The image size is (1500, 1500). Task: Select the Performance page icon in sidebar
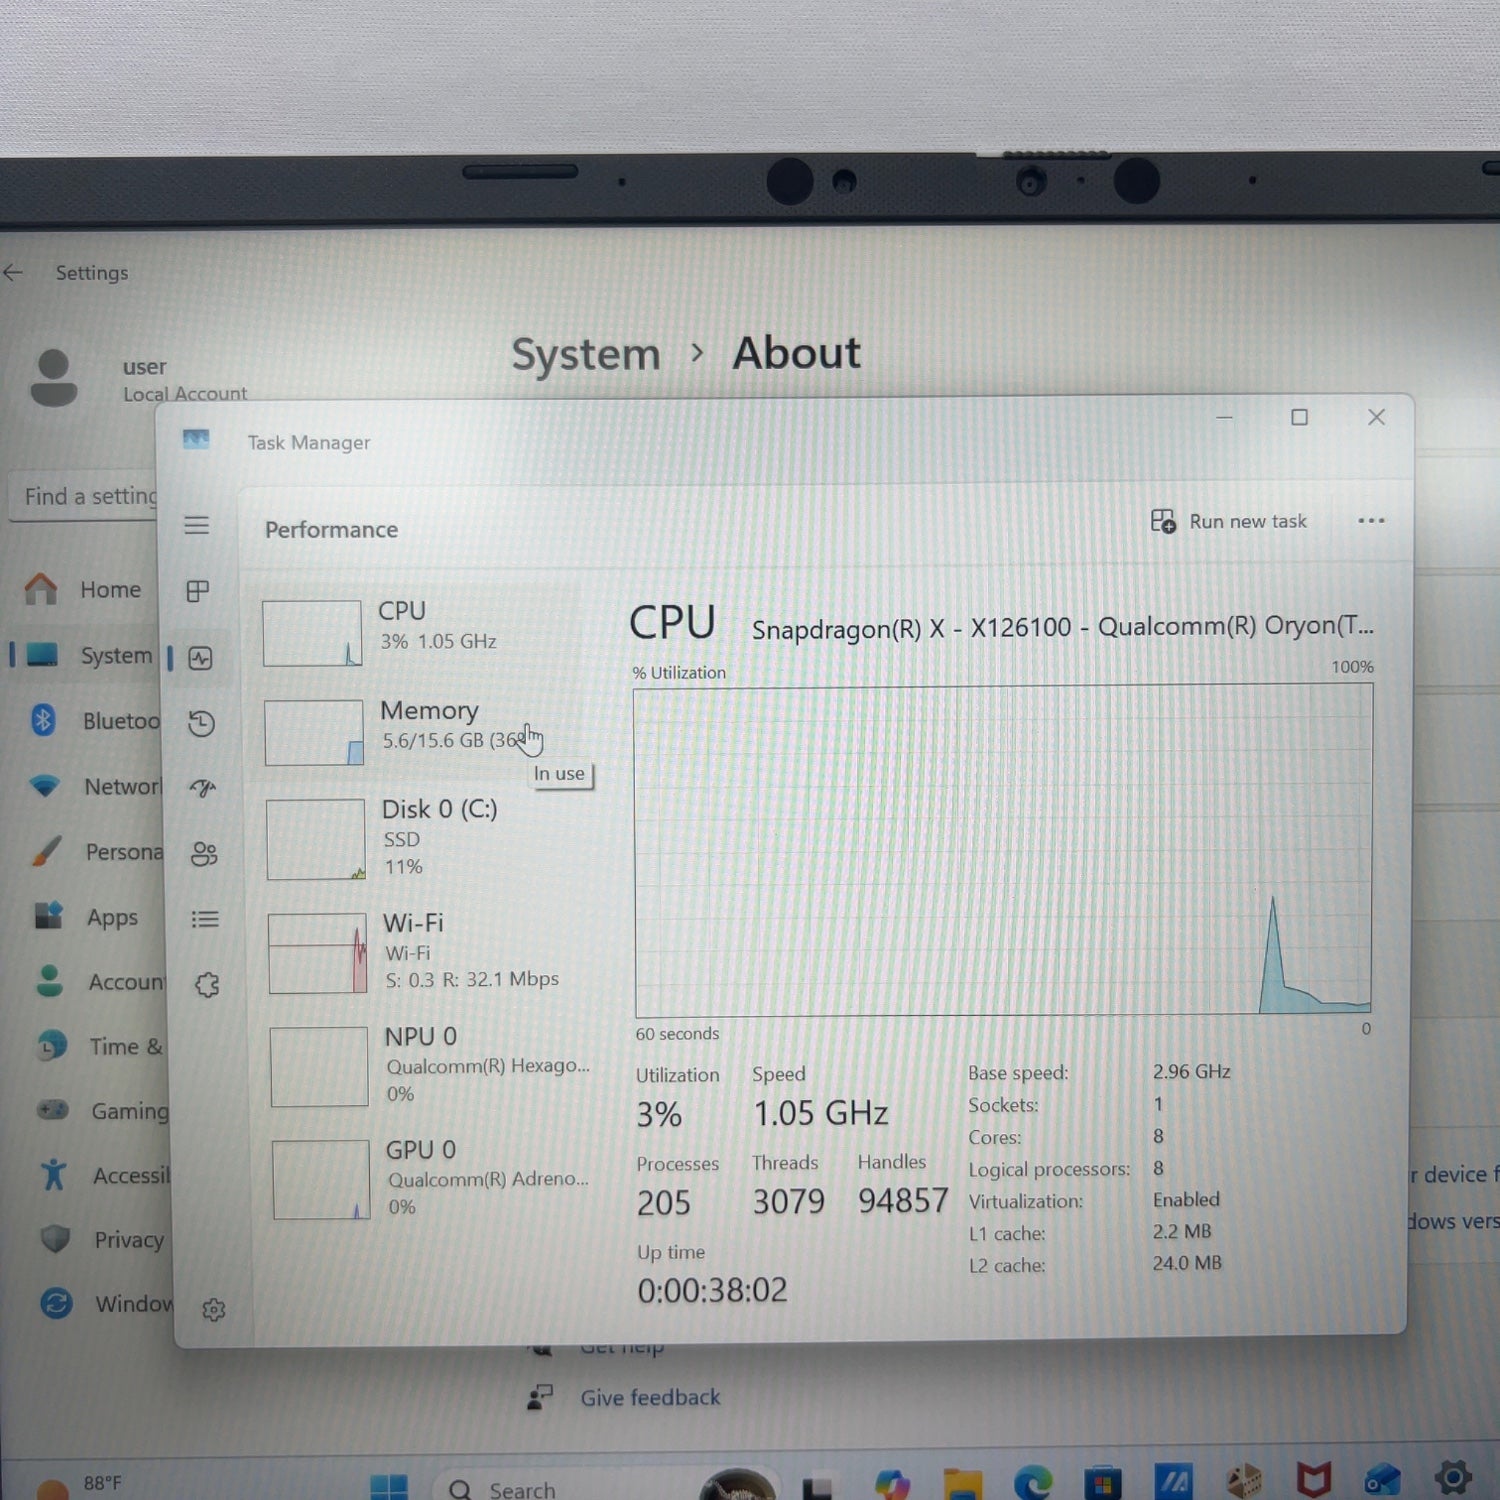pos(200,658)
